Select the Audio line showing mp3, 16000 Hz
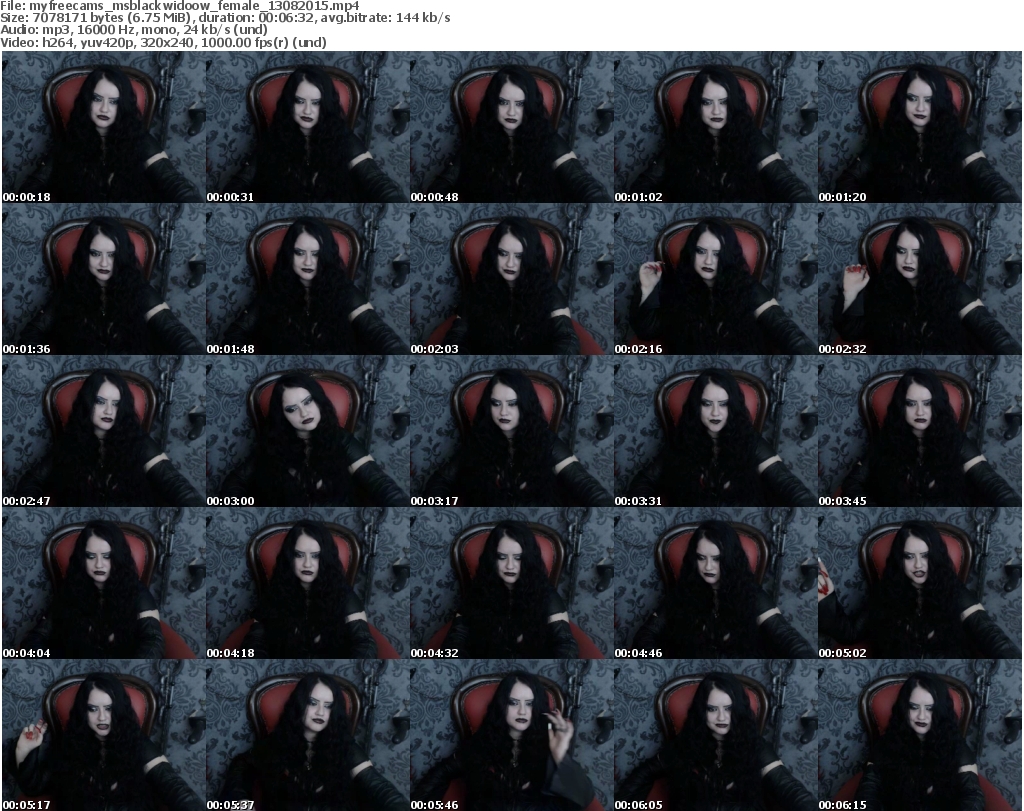This screenshot has width=1024, height=811. (x=134, y=29)
